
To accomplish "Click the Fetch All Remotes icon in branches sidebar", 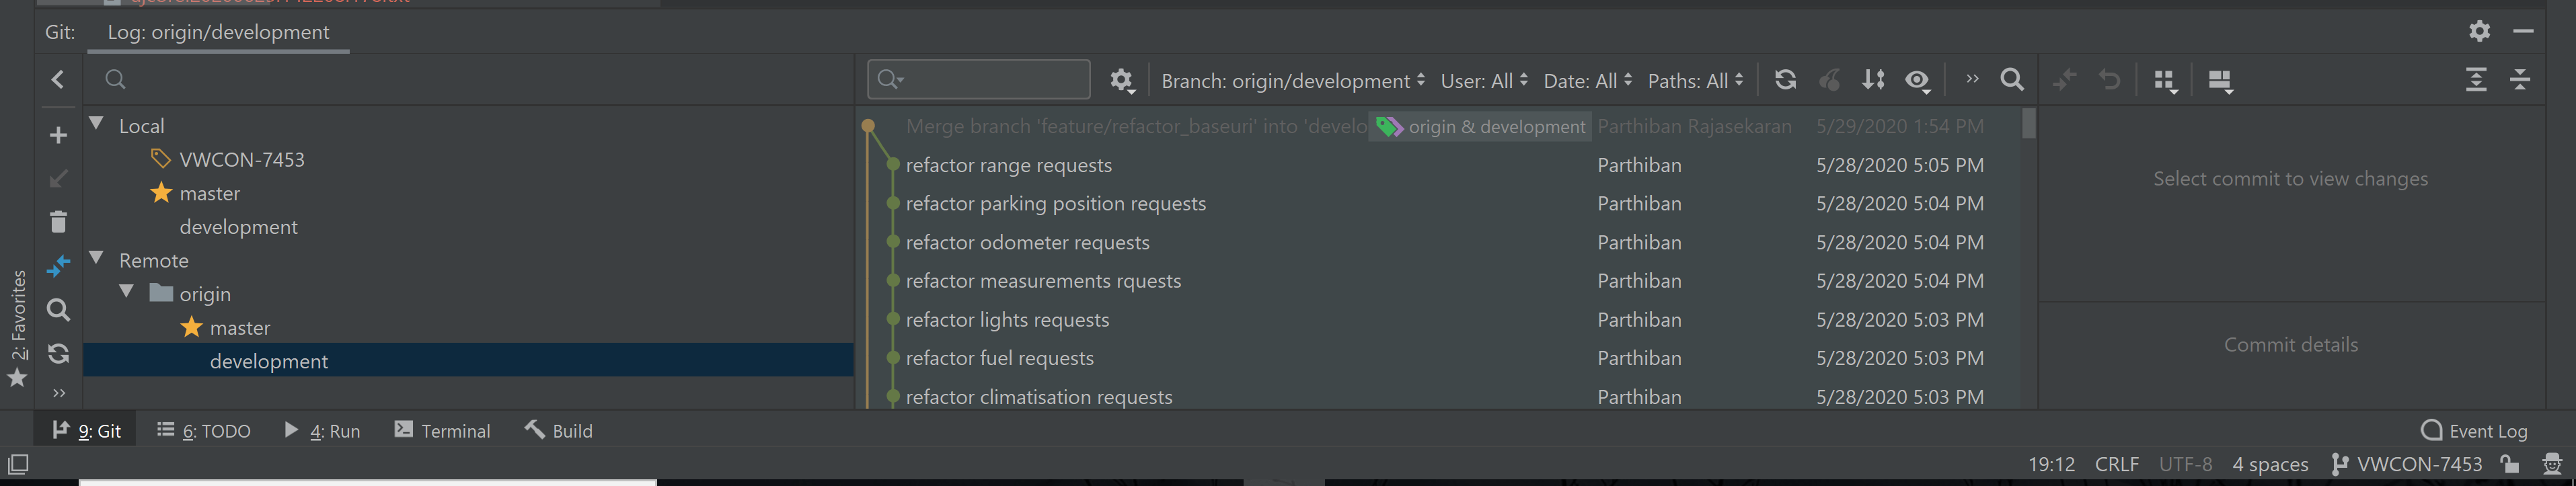I will tap(58, 353).
